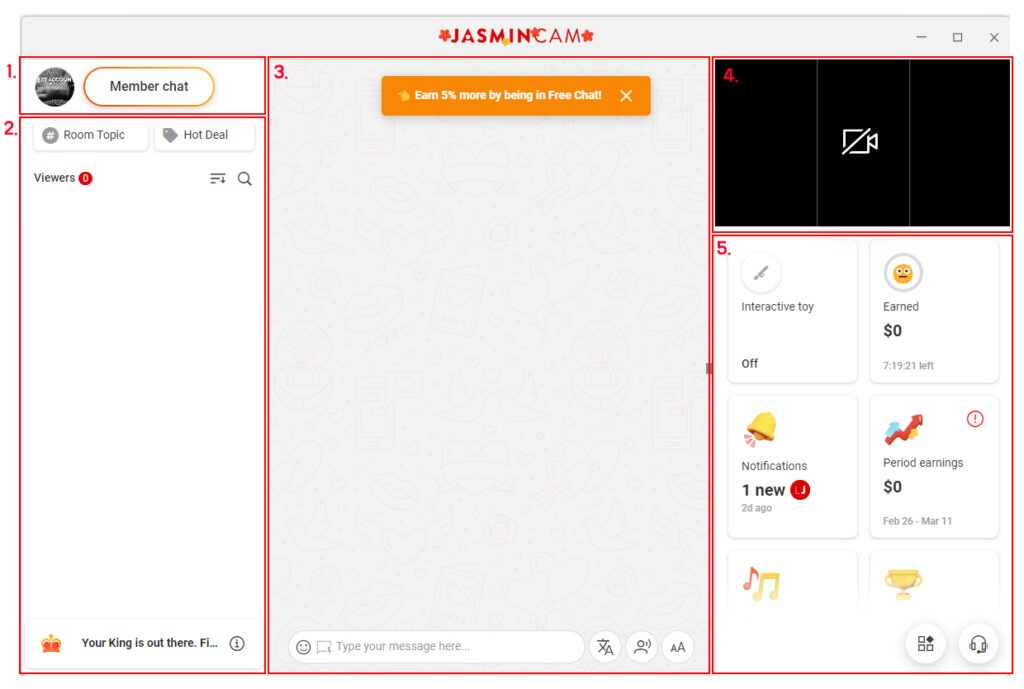Viewport: 1024px width, 689px height.
Task: Dismiss the Free Chat earnings banner
Action: click(x=626, y=96)
